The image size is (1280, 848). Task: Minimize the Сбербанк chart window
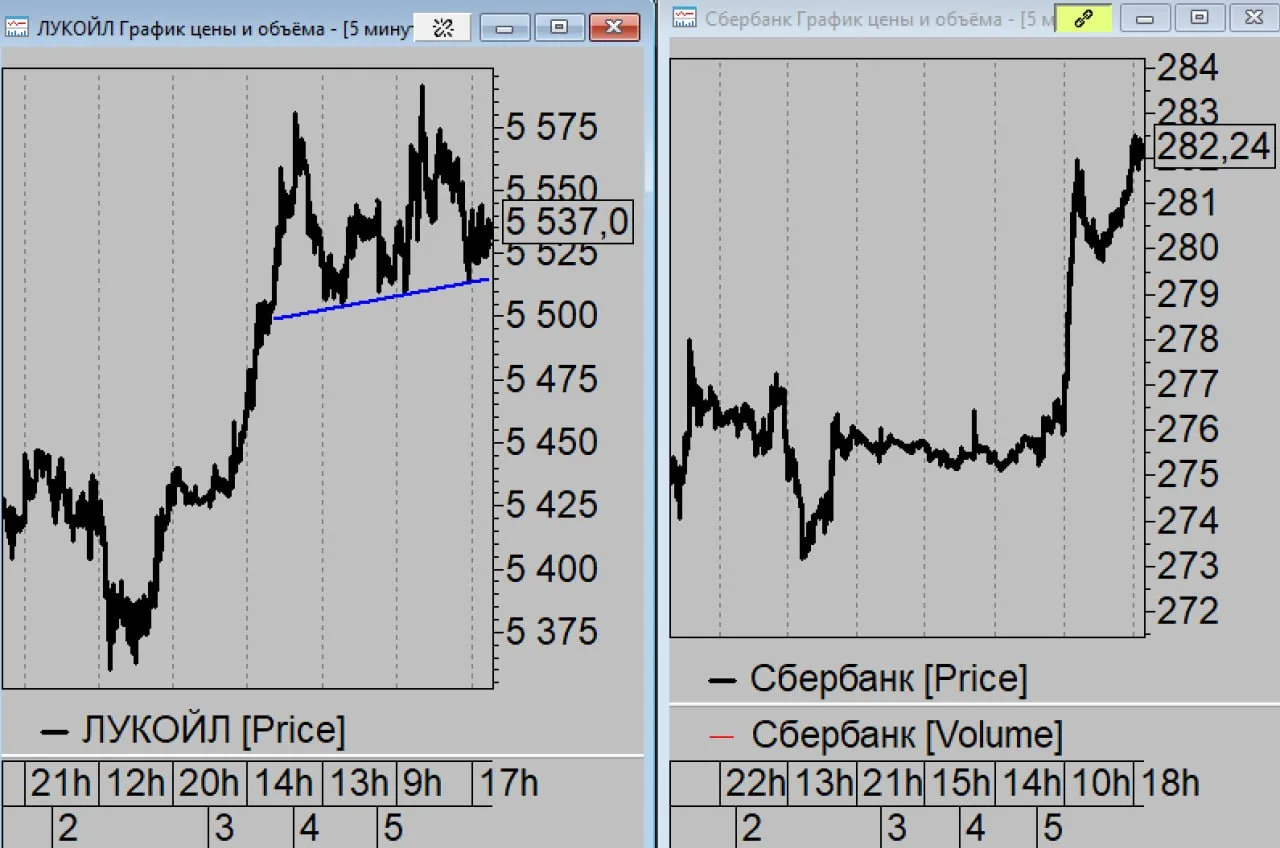tap(1144, 18)
